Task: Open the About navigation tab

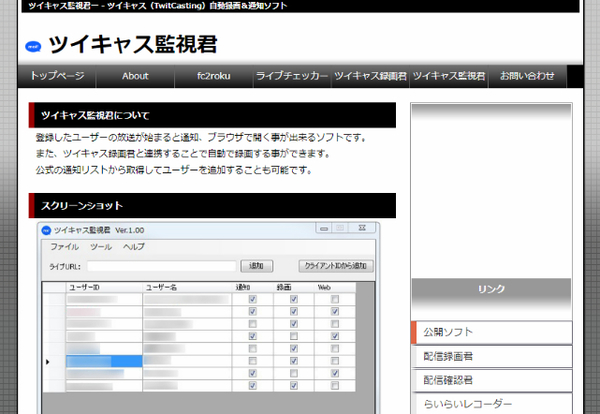Action: (135, 76)
